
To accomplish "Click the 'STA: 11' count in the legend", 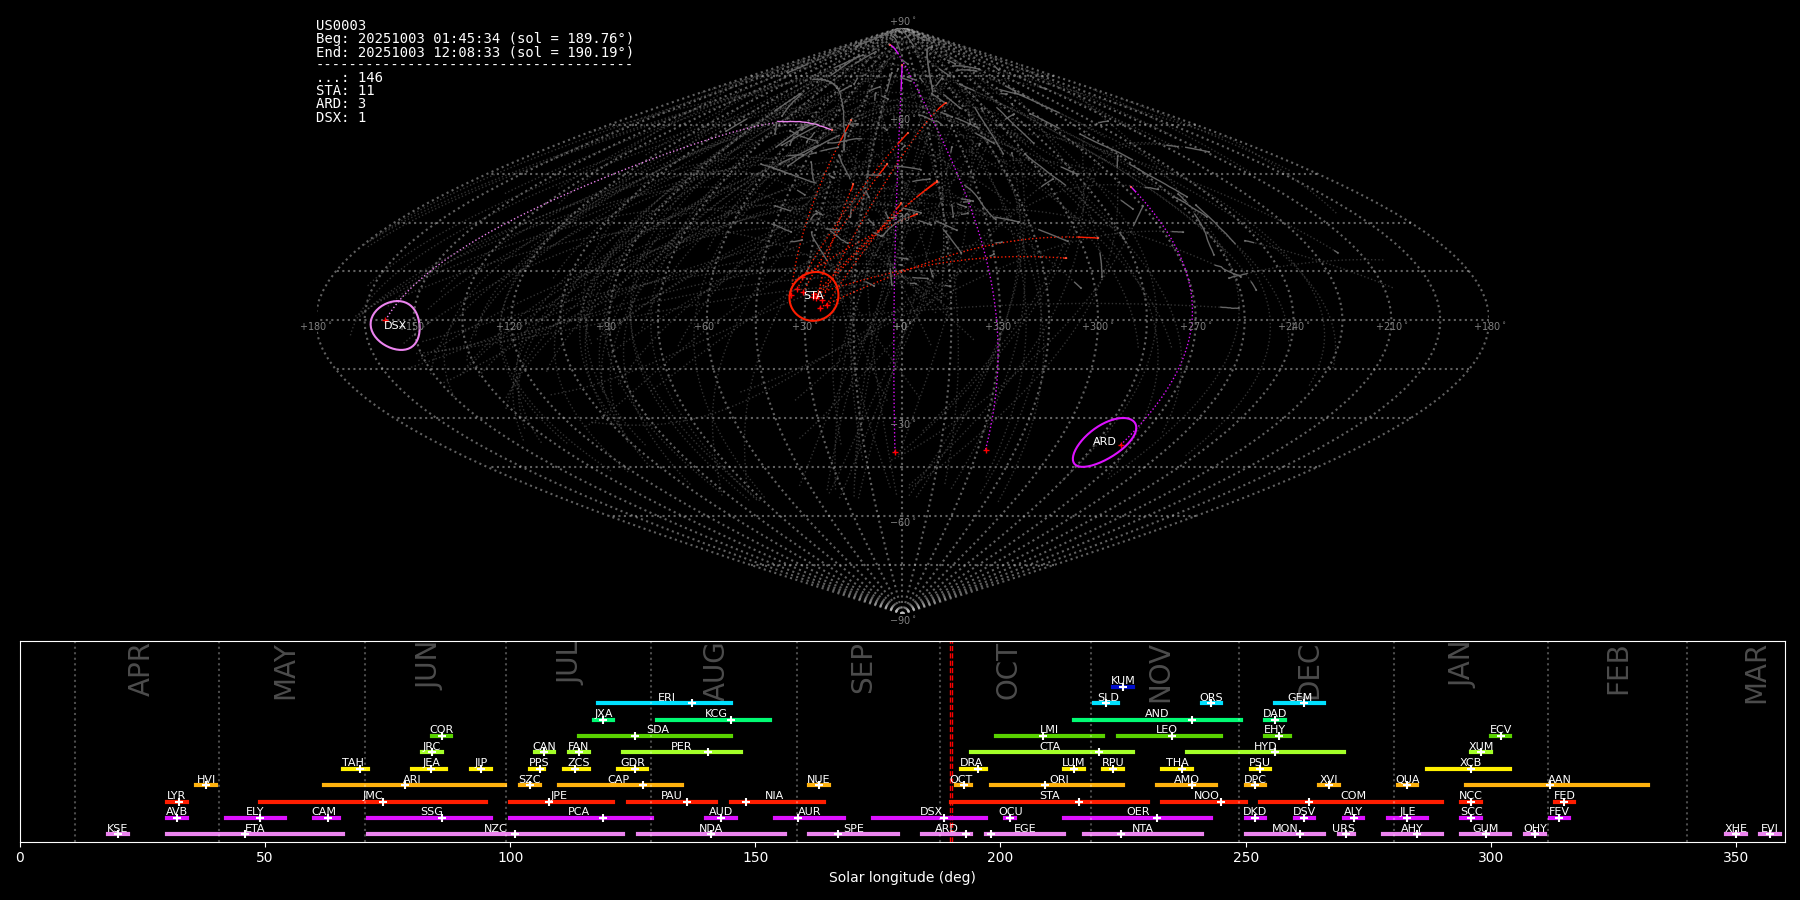I will pos(345,91).
